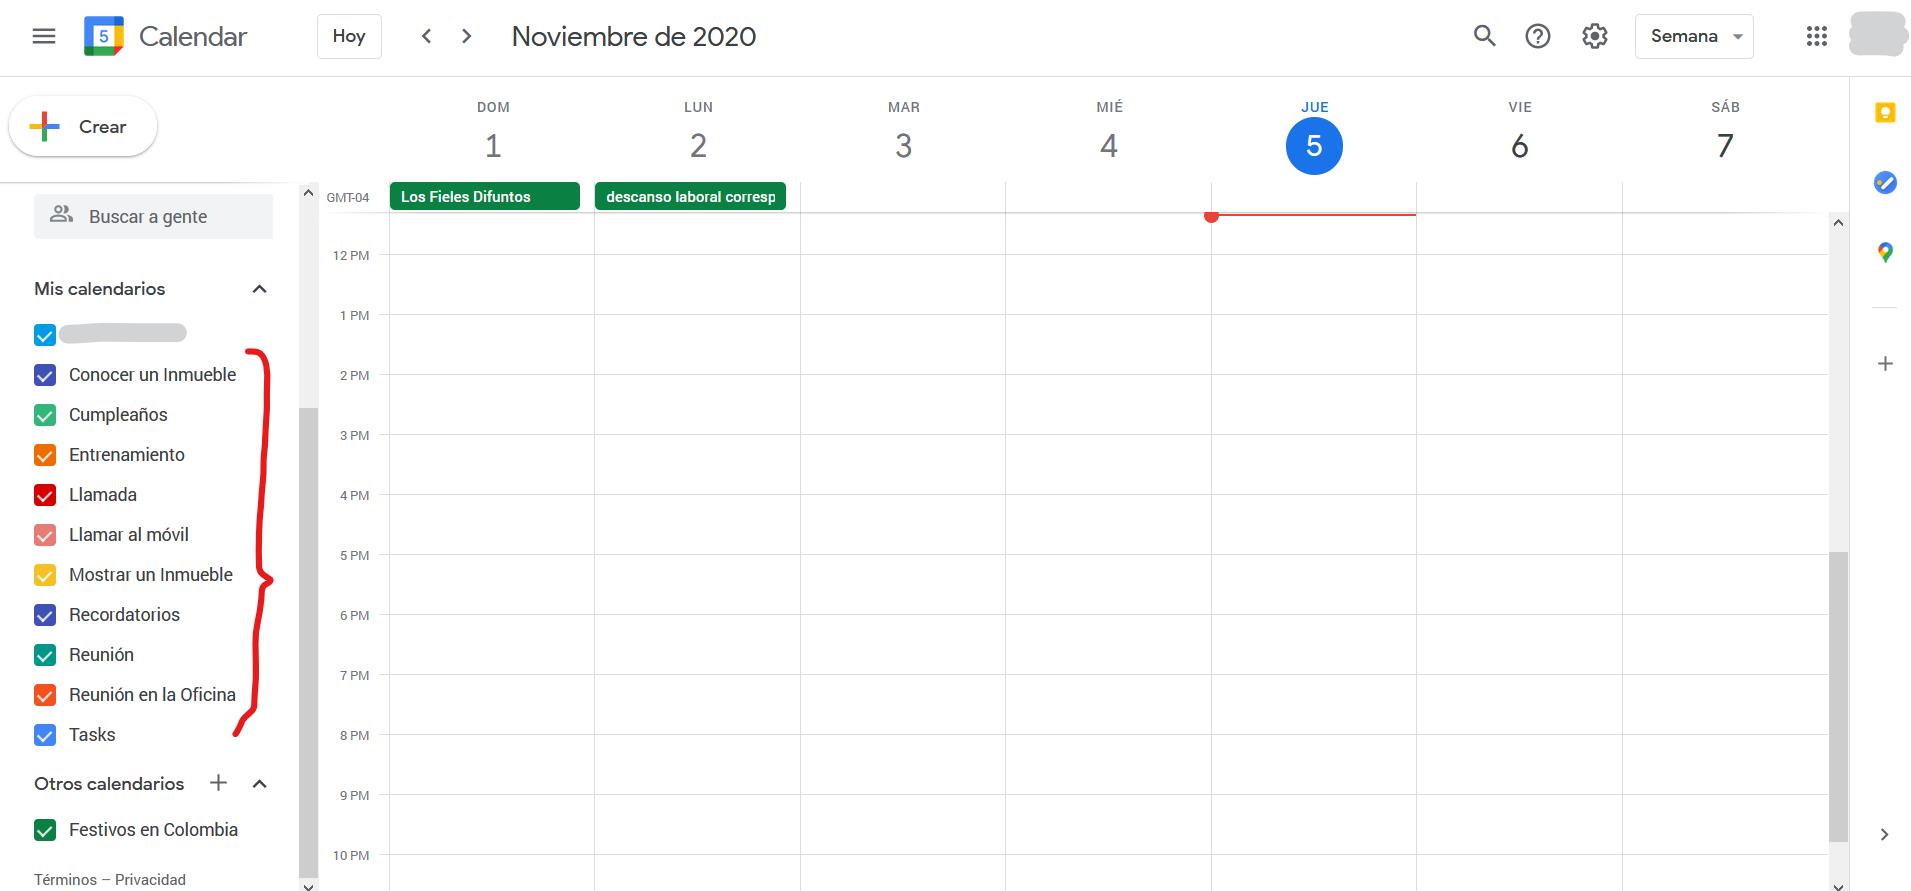The height and width of the screenshot is (891, 1911).
Task: Open the help question mark icon
Action: coord(1537,37)
